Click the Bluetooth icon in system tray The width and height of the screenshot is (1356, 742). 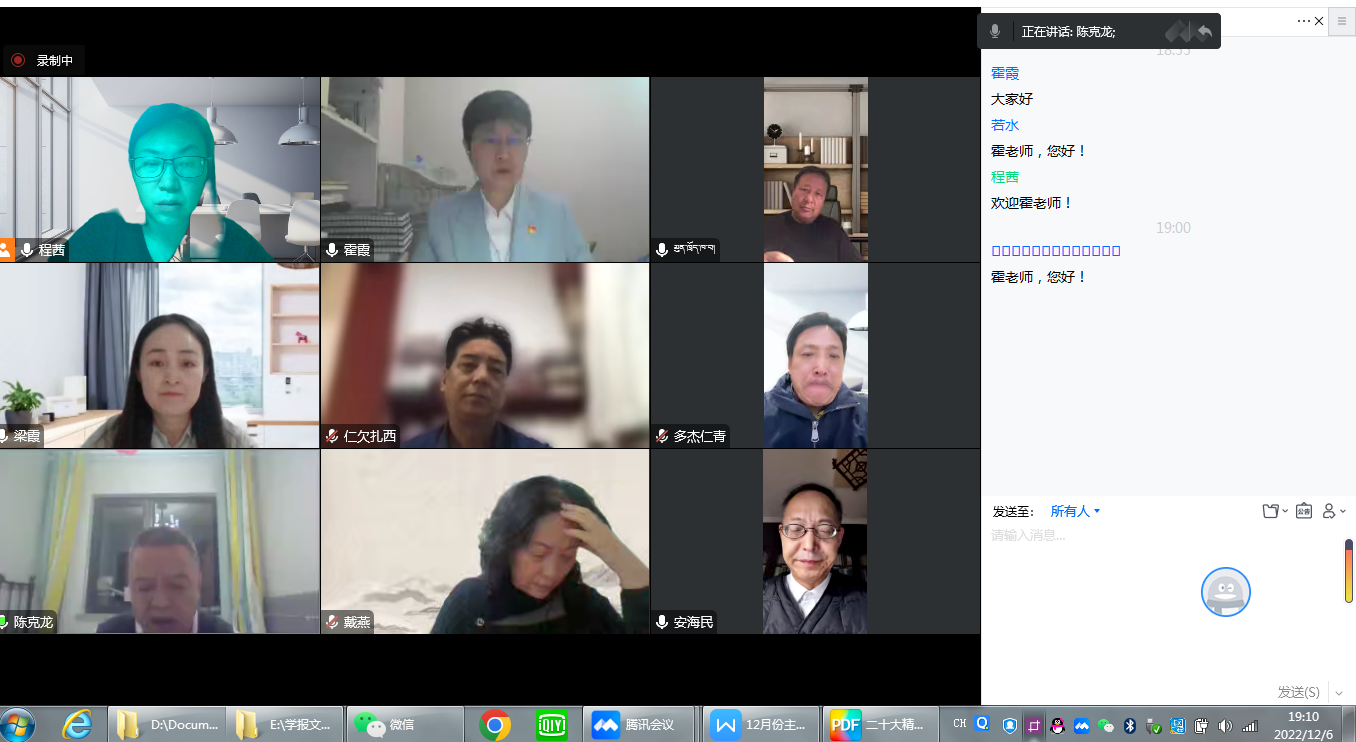click(x=1130, y=725)
